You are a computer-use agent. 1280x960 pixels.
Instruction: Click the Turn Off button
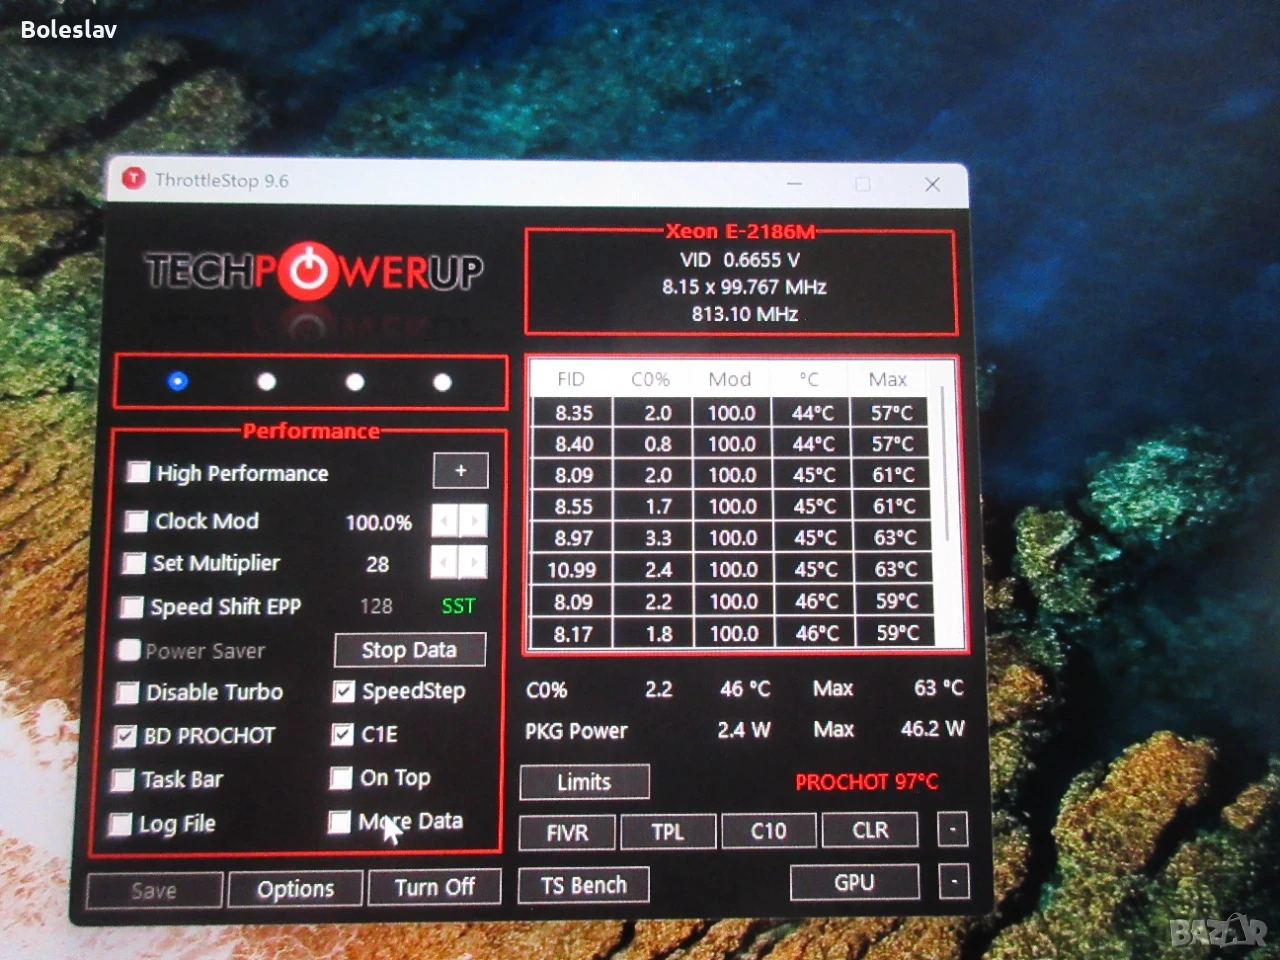pos(435,887)
